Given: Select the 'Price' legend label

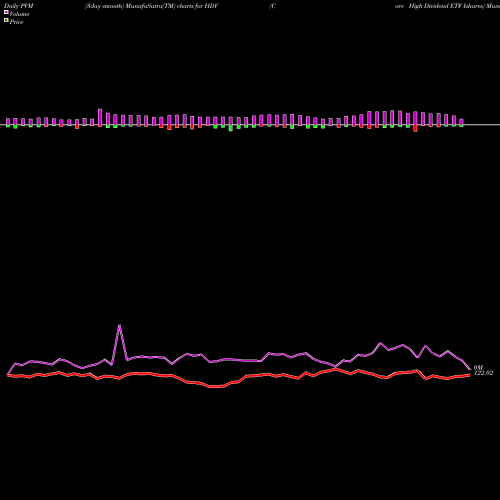Looking at the screenshot, I should [x=16, y=22].
